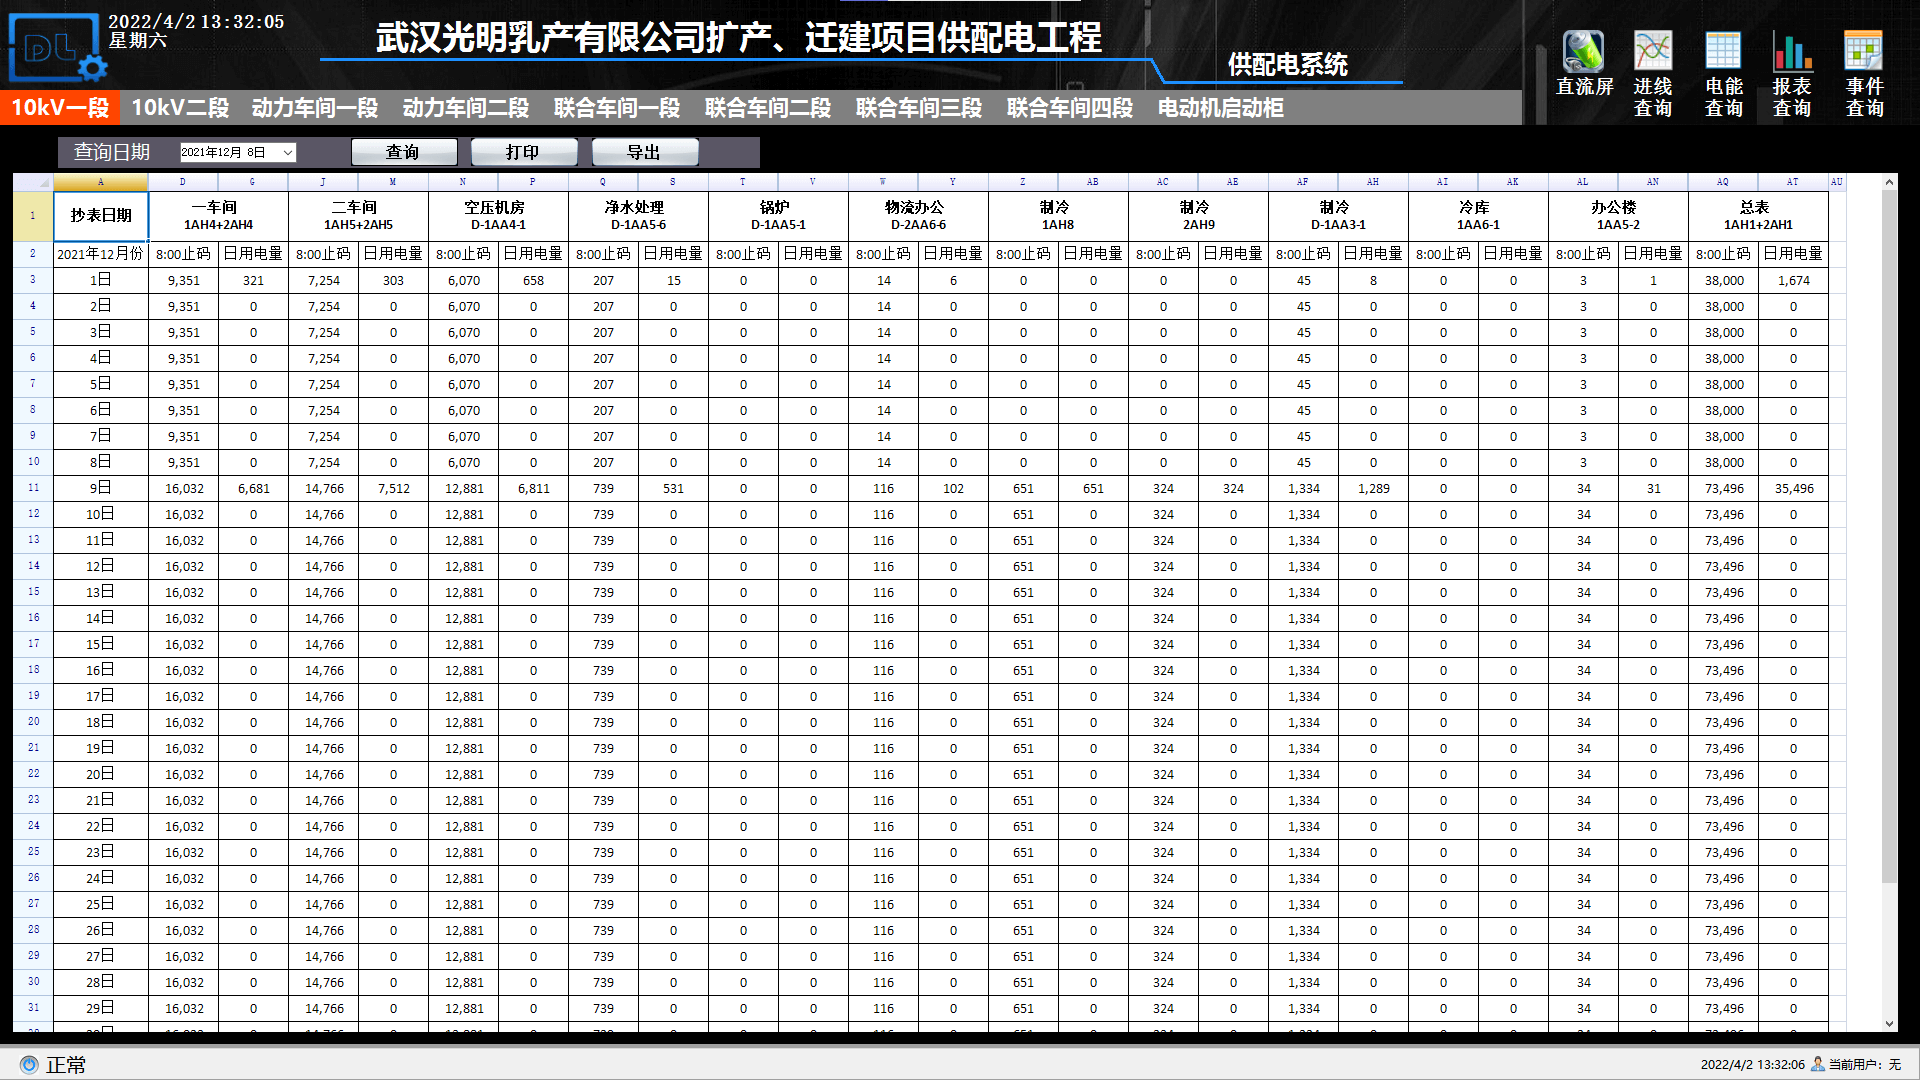Click the current user icon in status bar
The height and width of the screenshot is (1080, 1920).
(x=1818, y=1064)
